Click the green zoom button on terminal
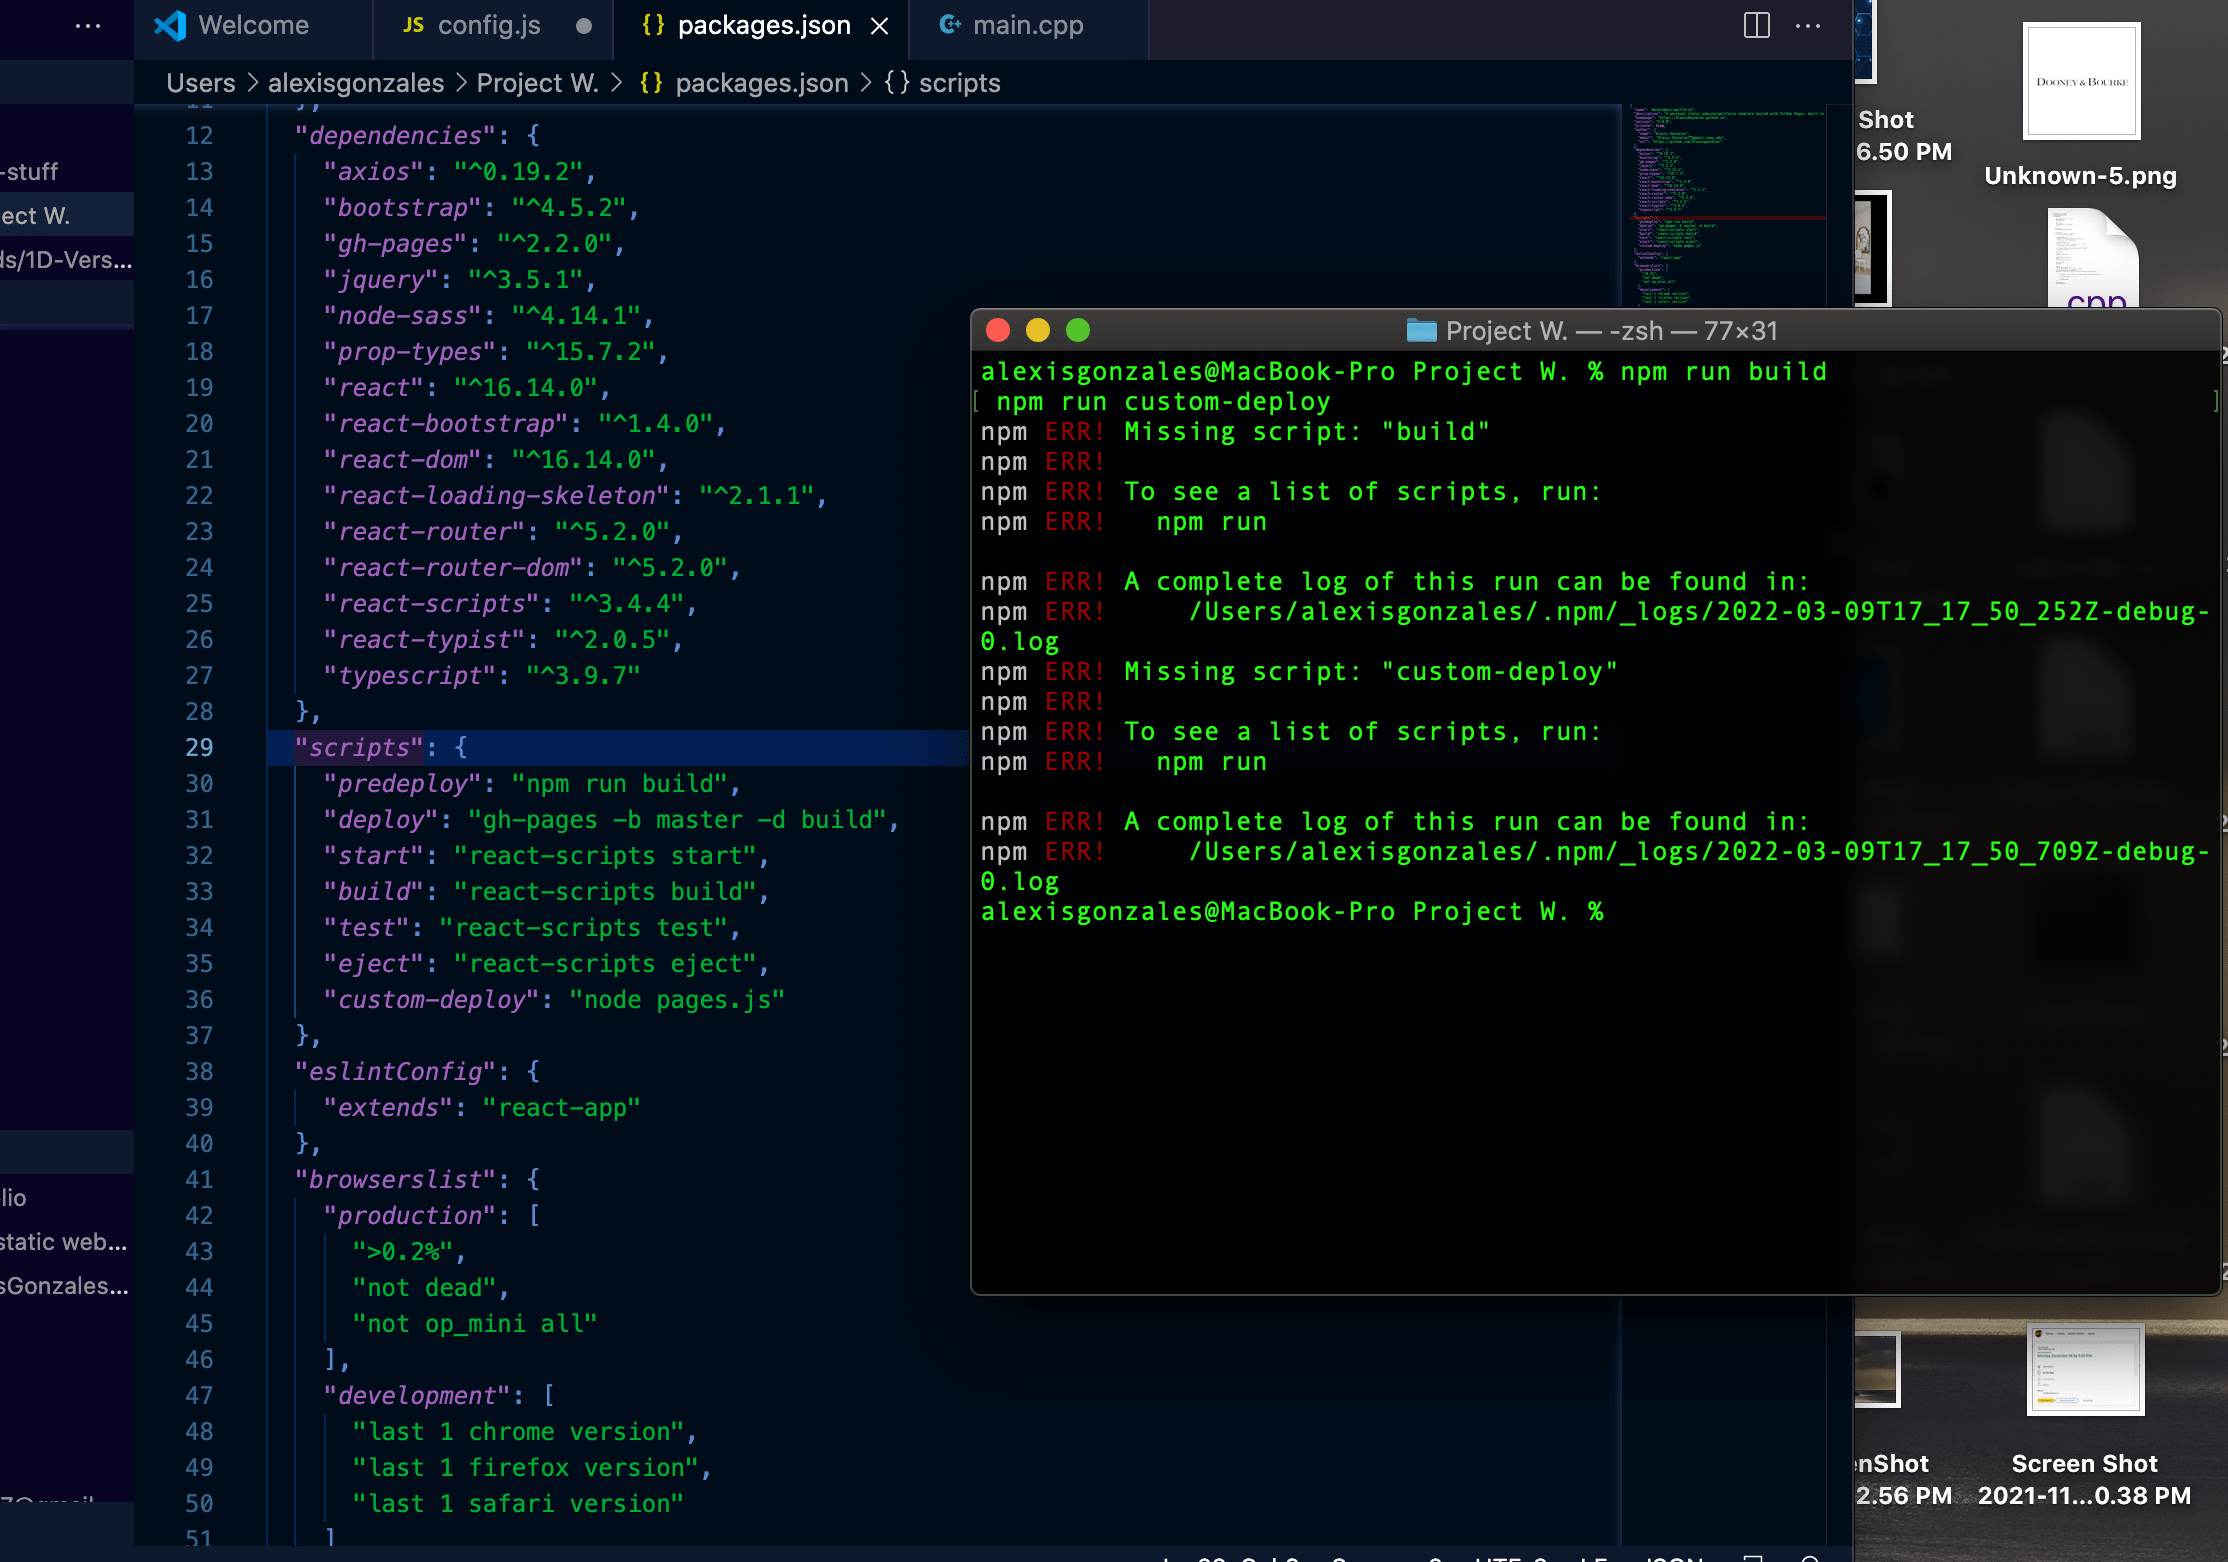This screenshot has height=1562, width=2228. (x=1077, y=331)
